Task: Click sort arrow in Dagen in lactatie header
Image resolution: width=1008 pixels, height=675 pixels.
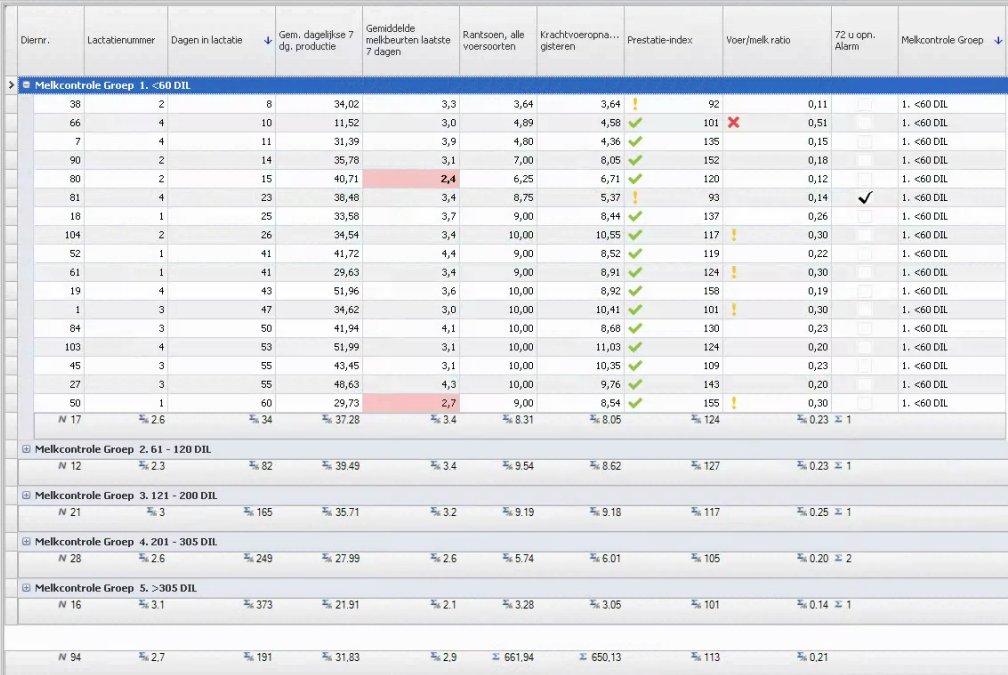Action: [268, 40]
